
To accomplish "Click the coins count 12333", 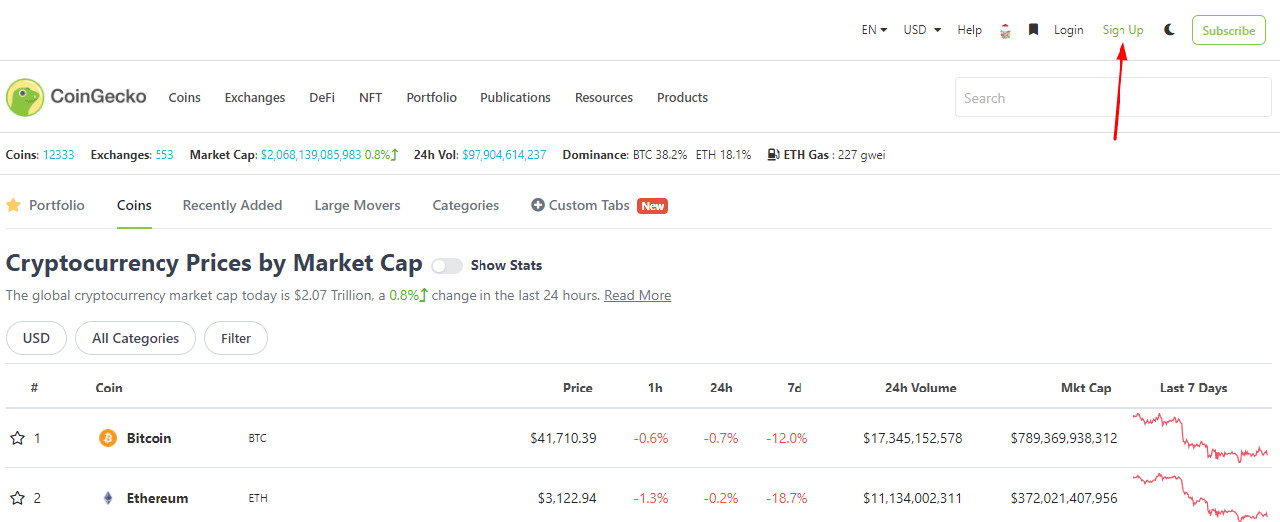I will point(58,155).
